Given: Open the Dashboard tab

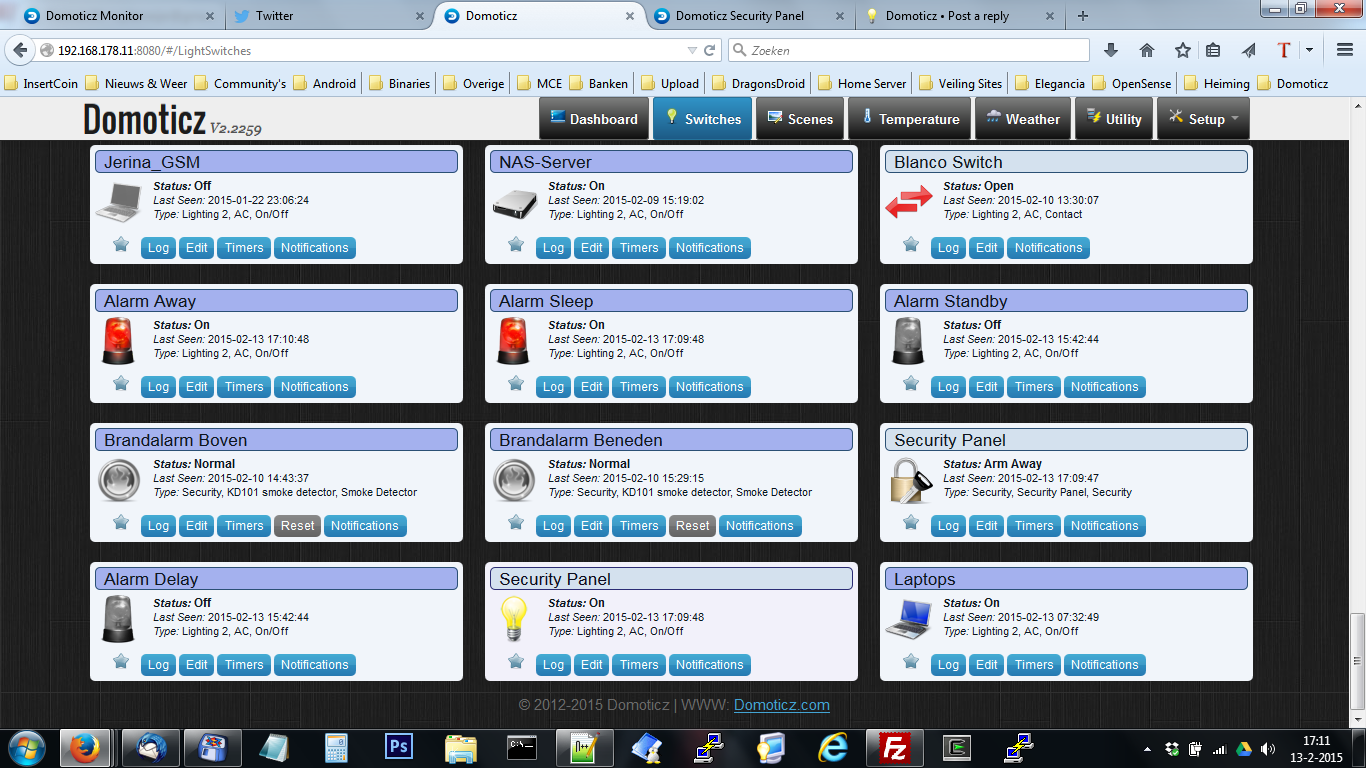Looking at the screenshot, I should tap(594, 119).
